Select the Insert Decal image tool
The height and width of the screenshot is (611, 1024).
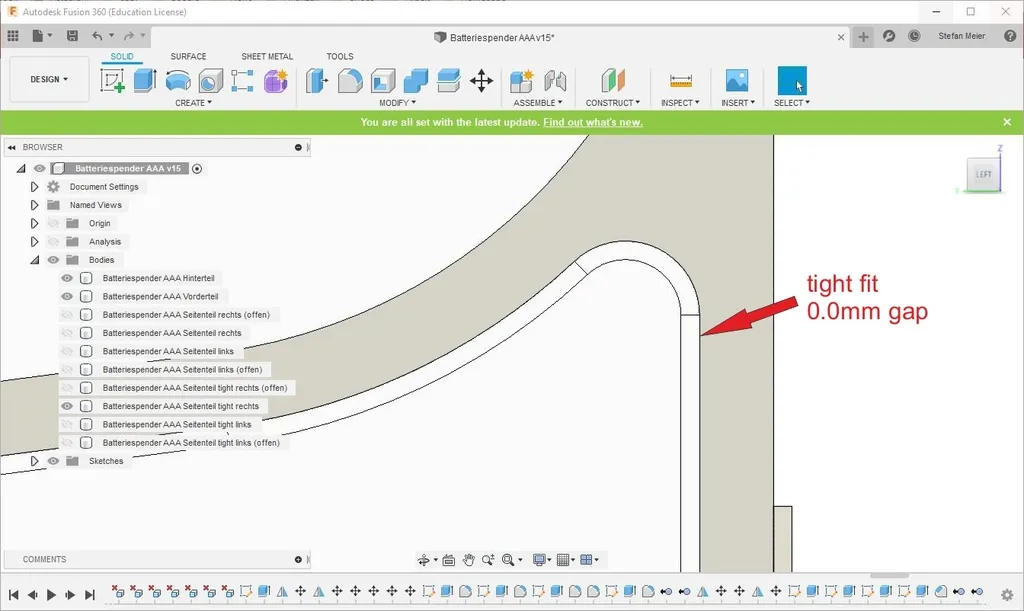coord(737,81)
